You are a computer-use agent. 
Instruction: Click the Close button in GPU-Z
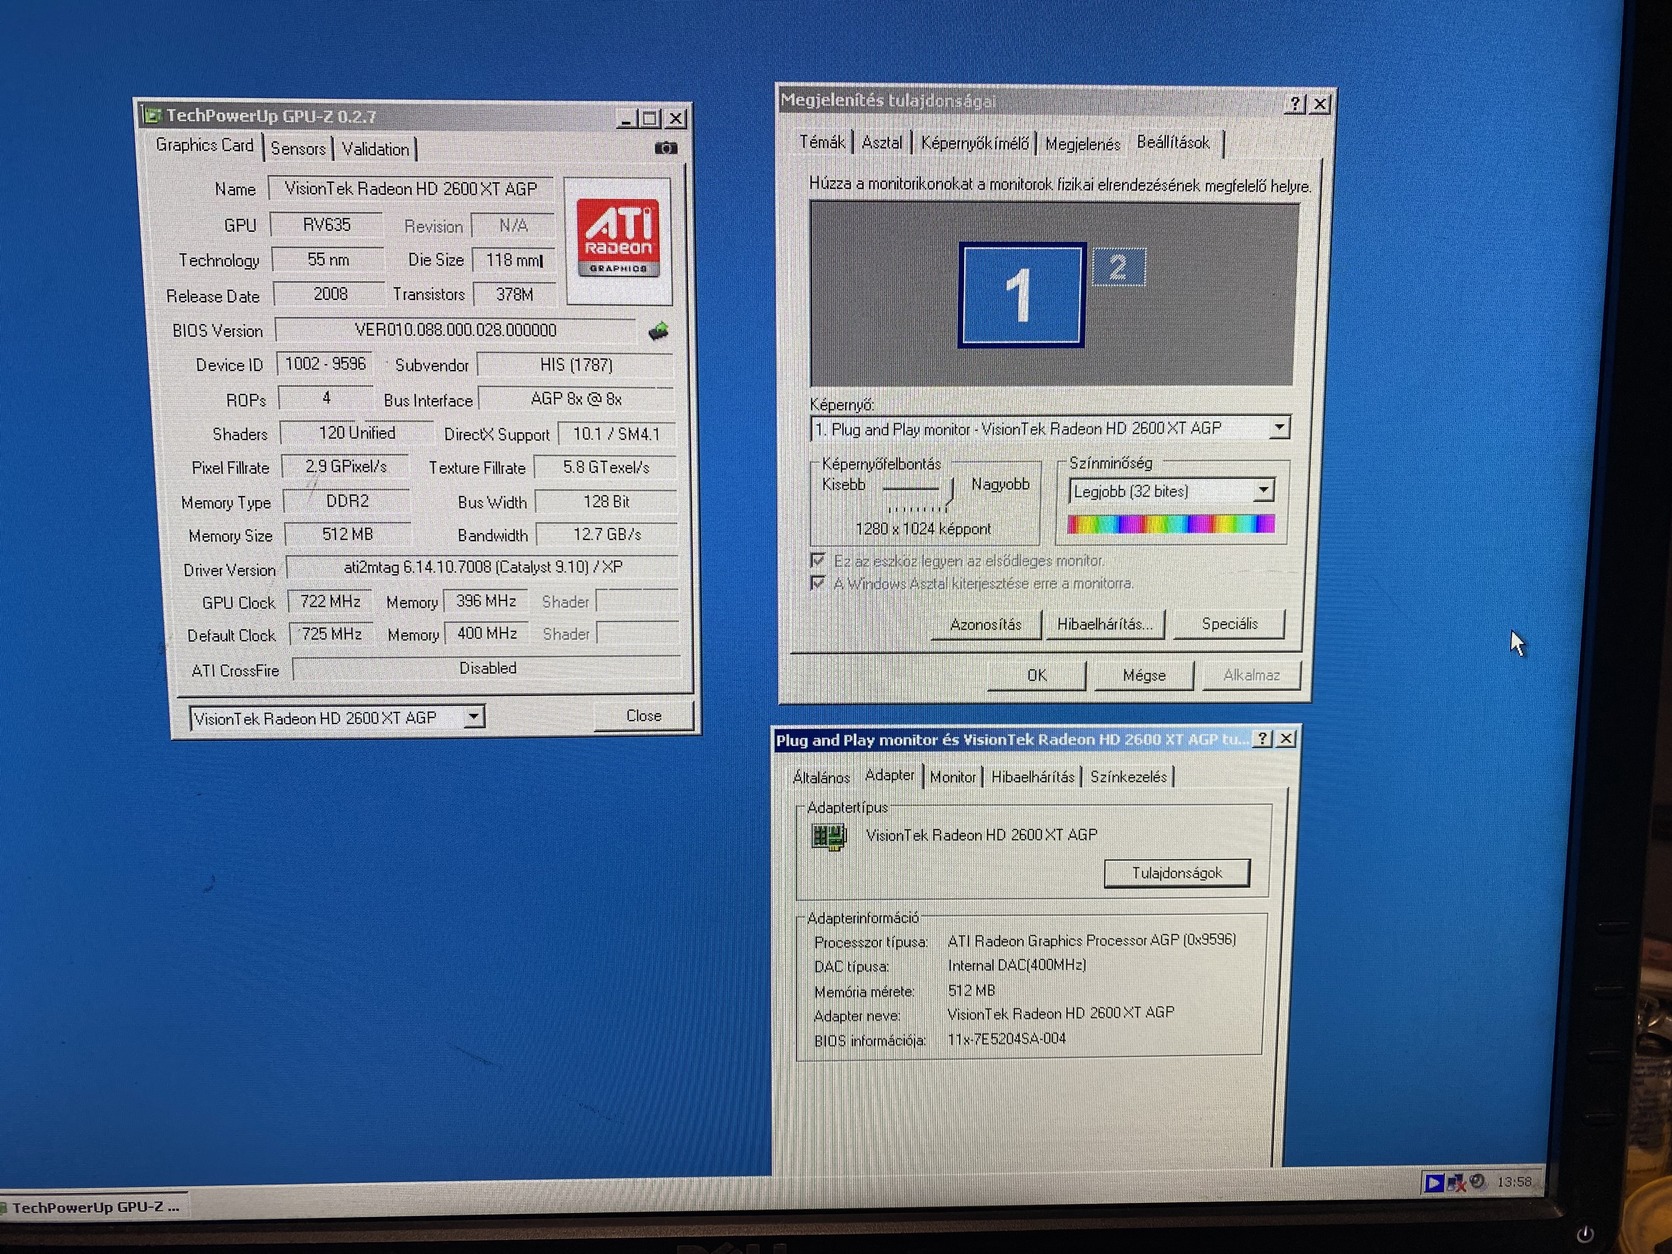[x=643, y=716]
